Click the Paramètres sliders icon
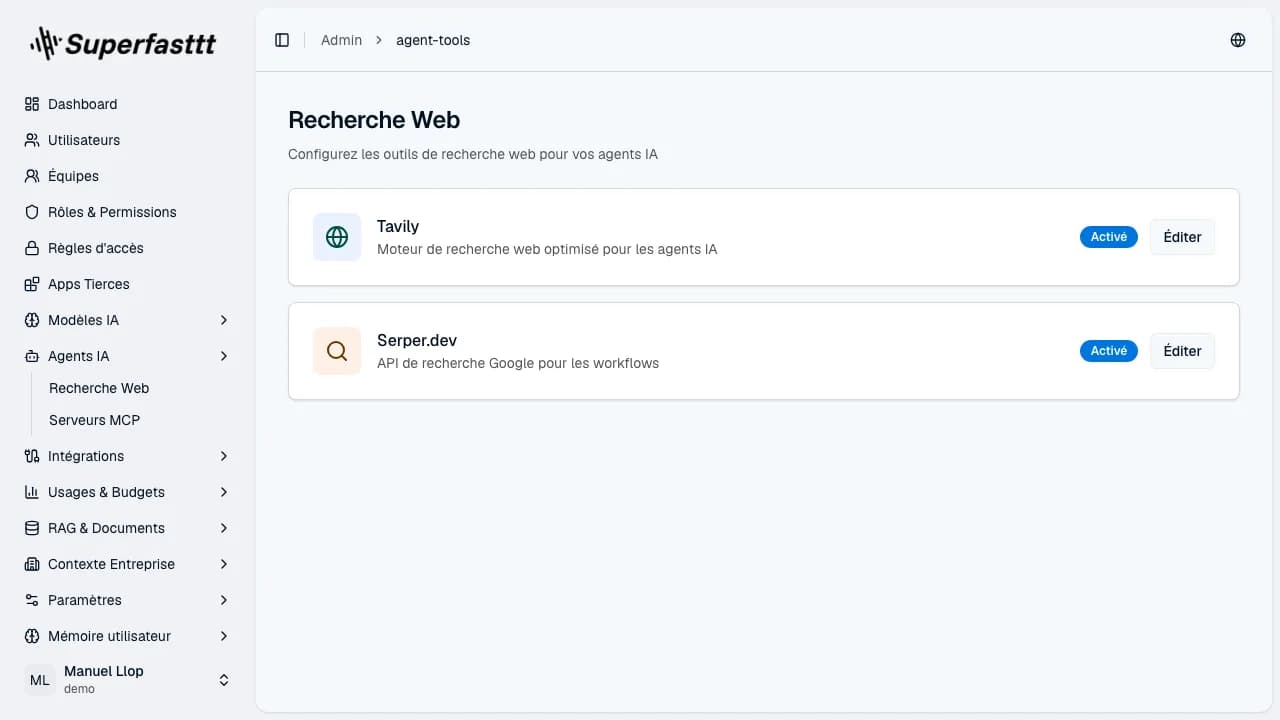Image resolution: width=1280 pixels, height=720 pixels. click(32, 600)
